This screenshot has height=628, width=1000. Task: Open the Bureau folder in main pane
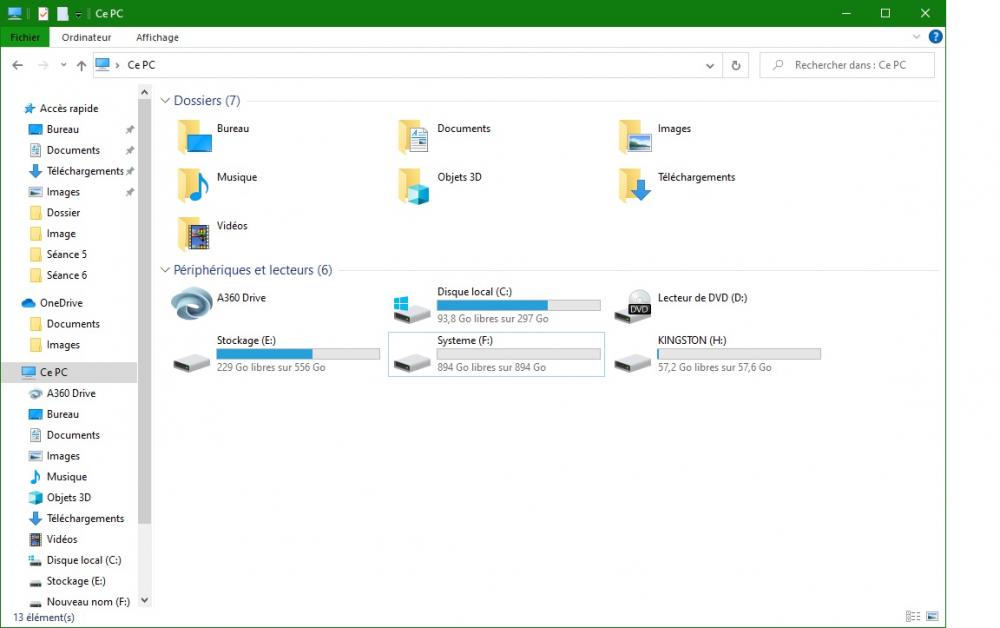[x=214, y=136]
